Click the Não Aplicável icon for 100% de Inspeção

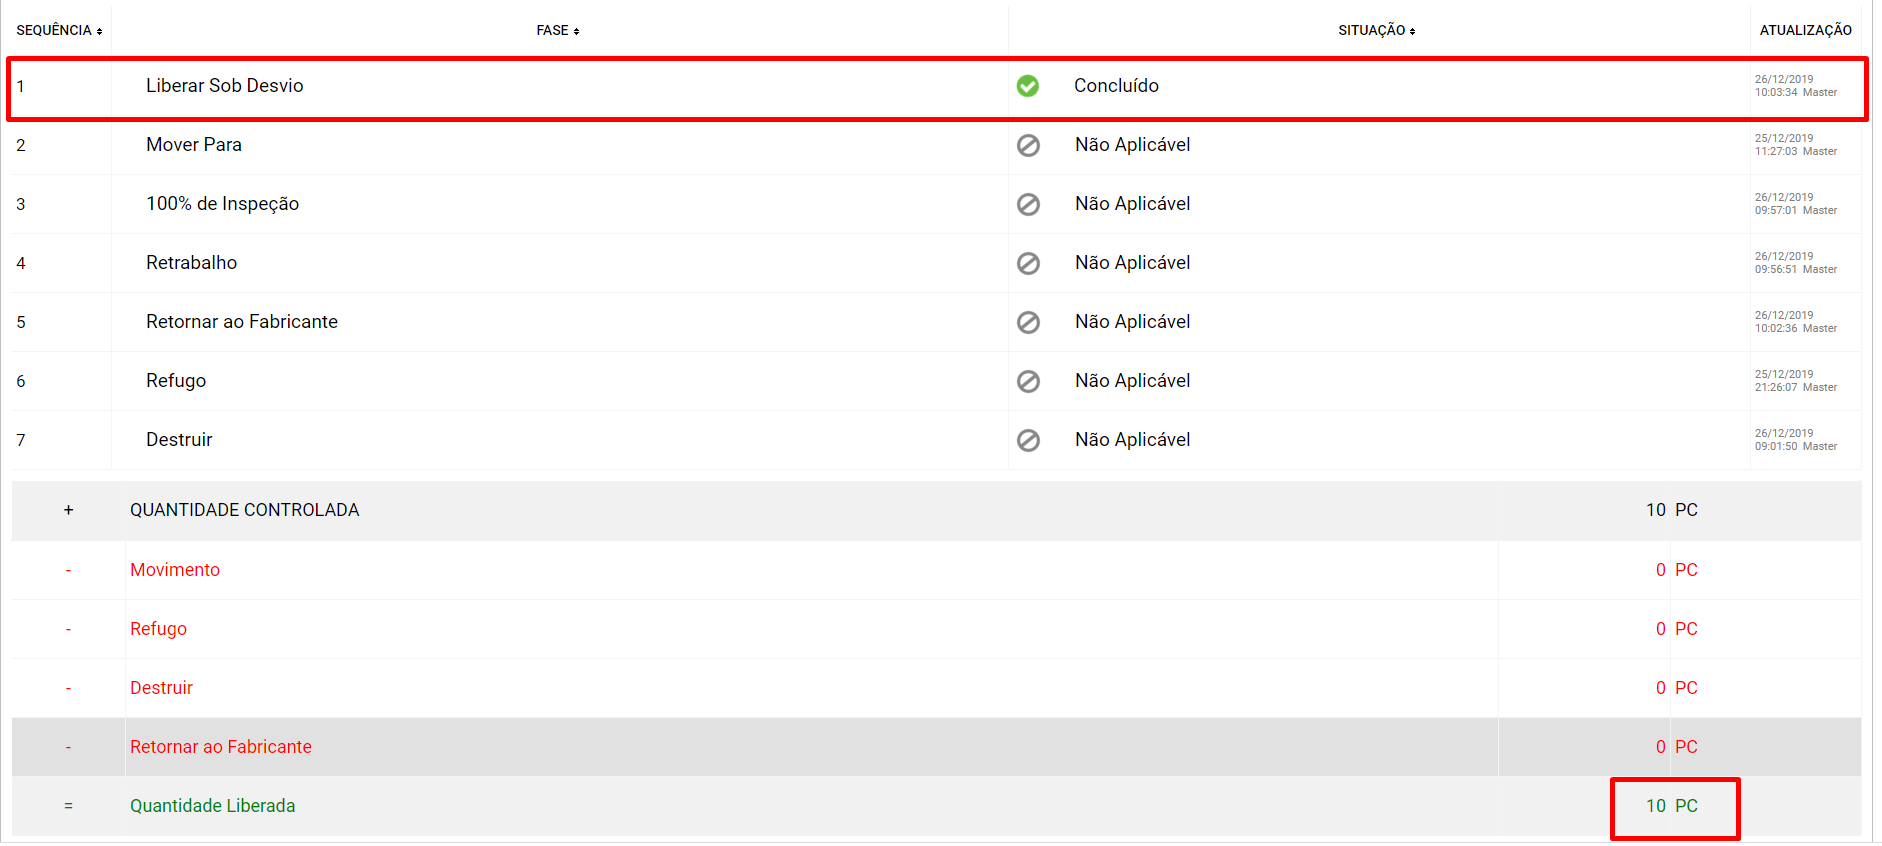pyautogui.click(x=1028, y=204)
